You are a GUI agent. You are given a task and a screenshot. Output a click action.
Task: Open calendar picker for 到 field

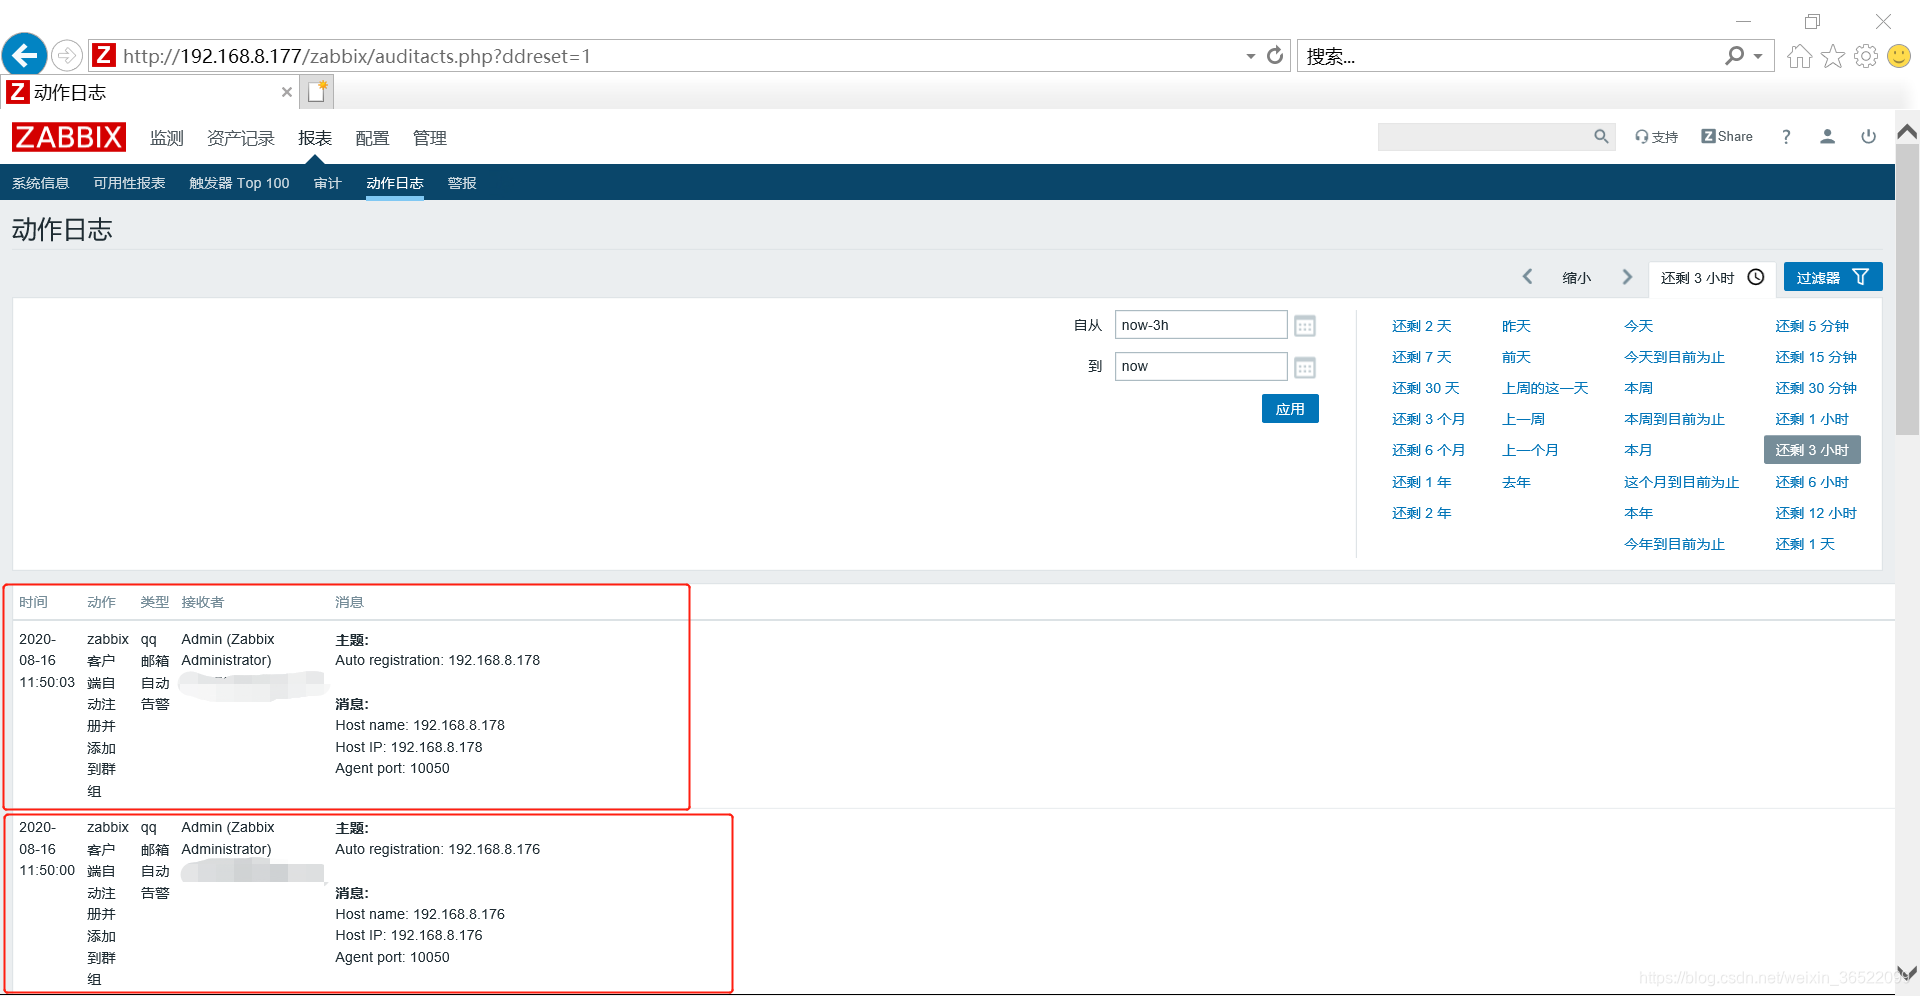(1304, 368)
